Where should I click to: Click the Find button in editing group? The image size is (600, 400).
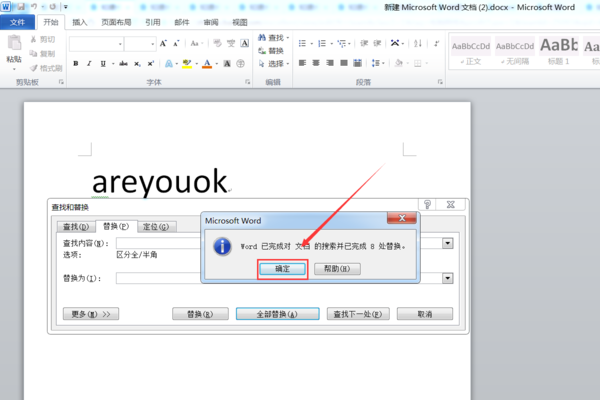click(x=273, y=38)
